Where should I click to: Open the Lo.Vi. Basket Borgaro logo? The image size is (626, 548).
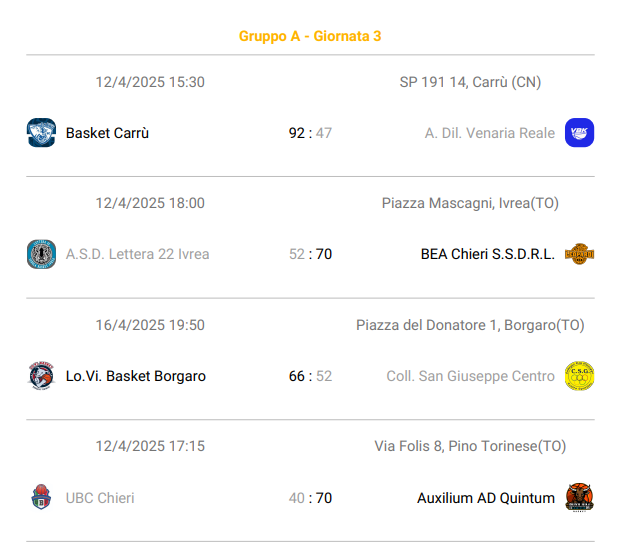41,376
